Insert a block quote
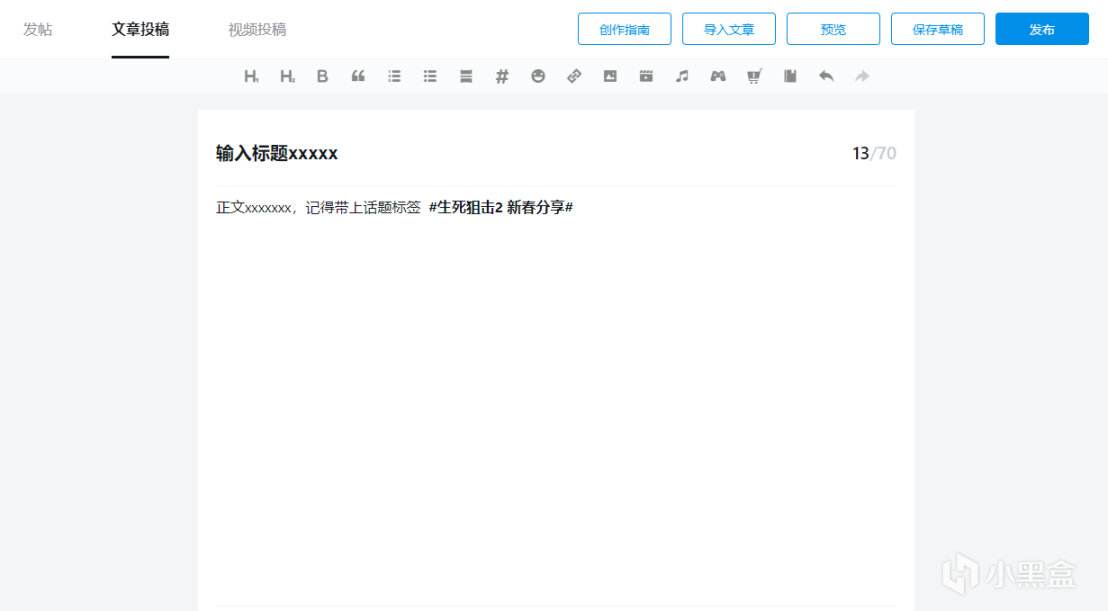 [358, 76]
